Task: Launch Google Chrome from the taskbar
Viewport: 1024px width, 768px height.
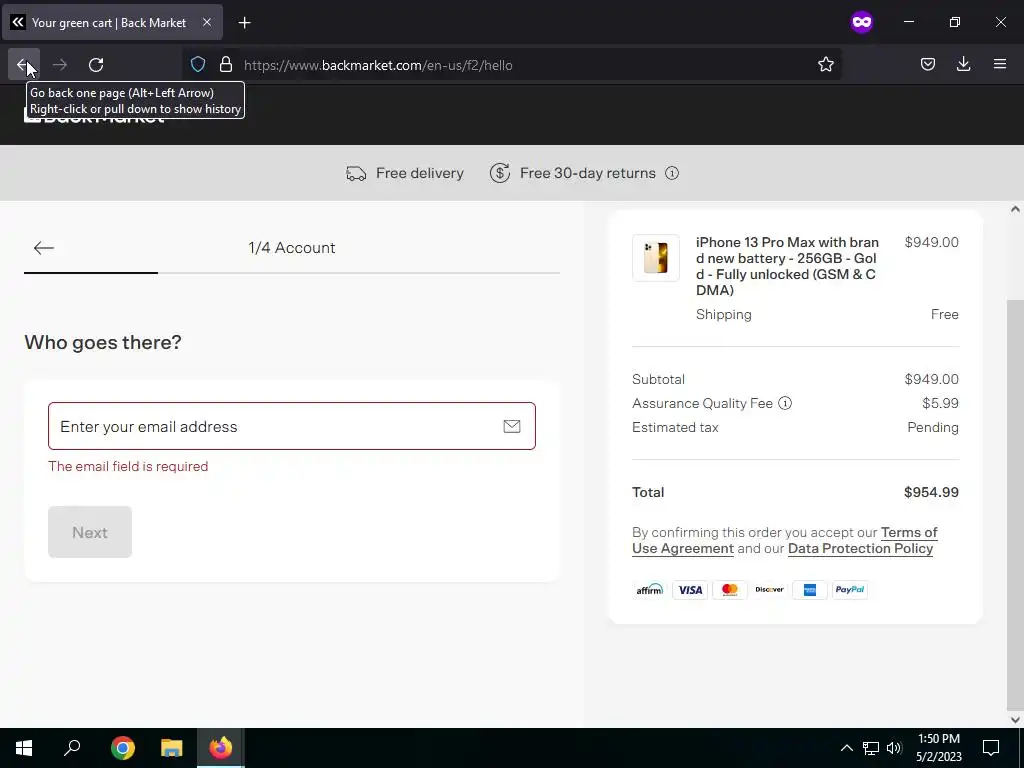Action: coord(123,748)
